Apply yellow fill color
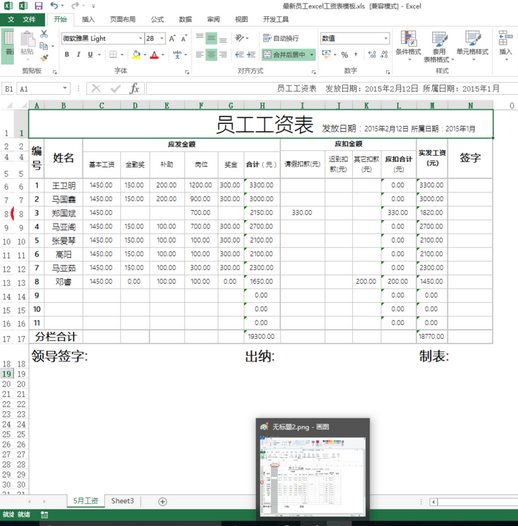The image size is (518, 526). point(136,54)
